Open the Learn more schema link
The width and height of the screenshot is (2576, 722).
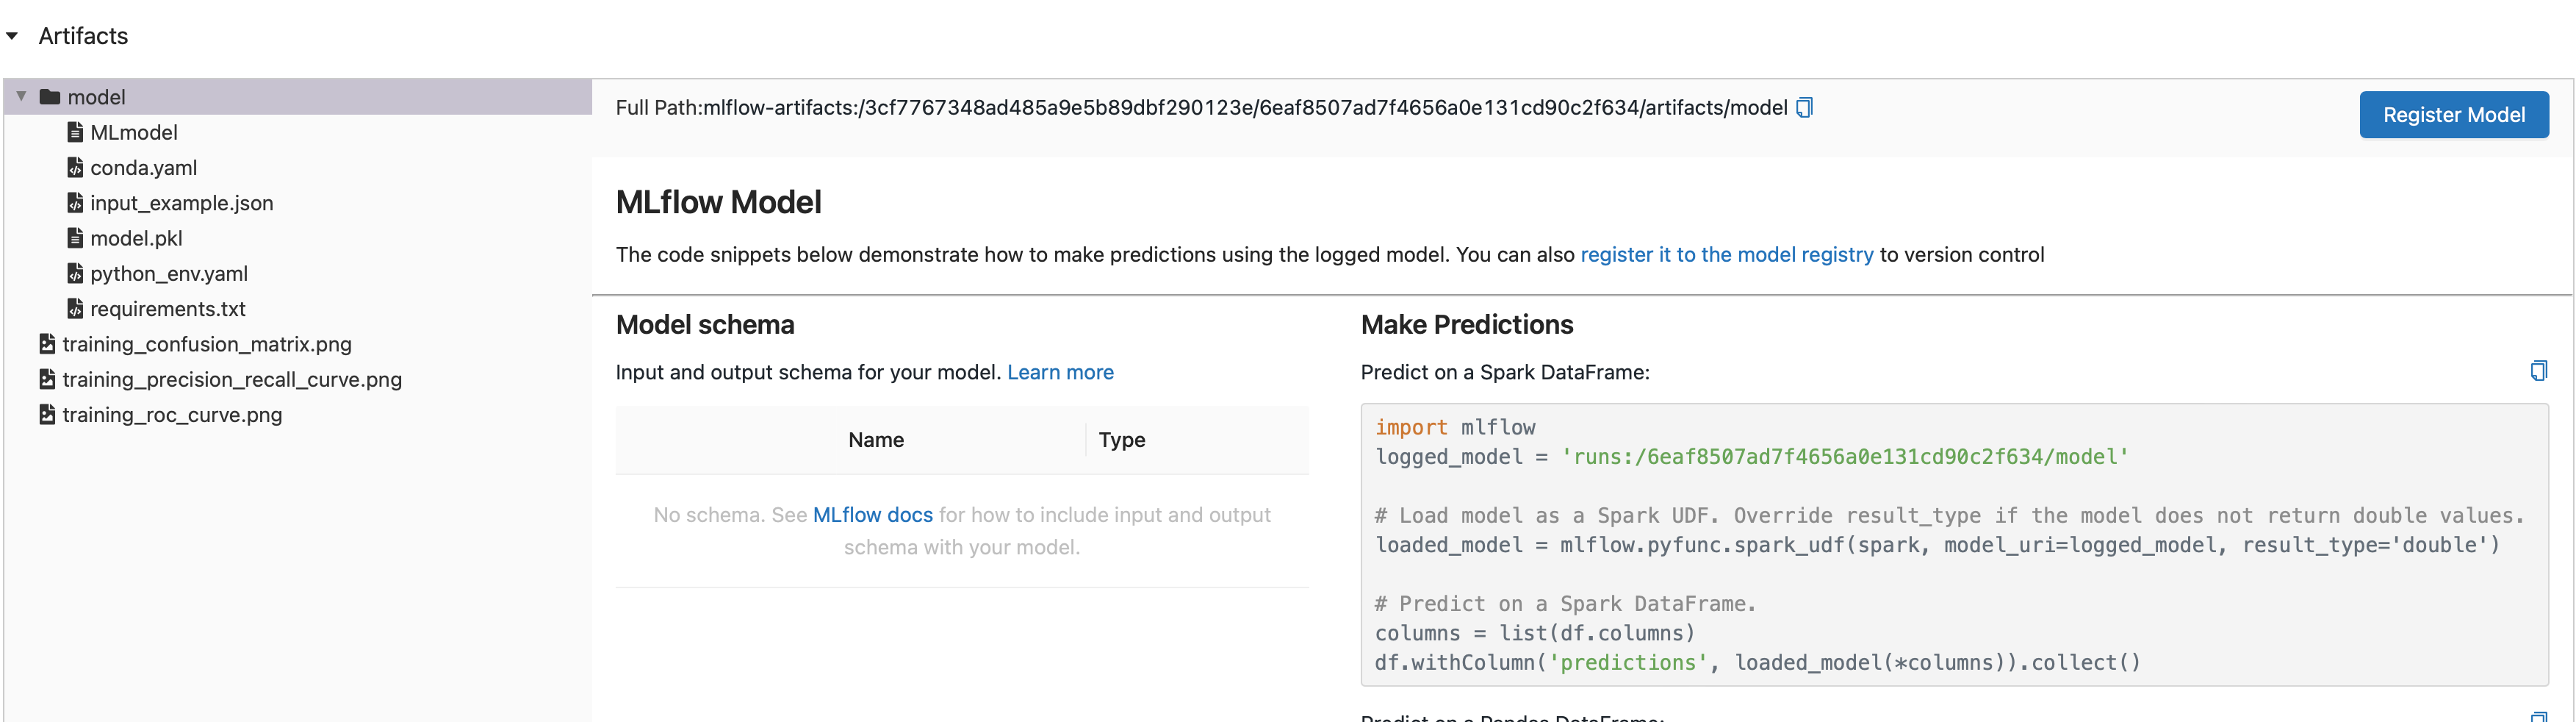click(x=1059, y=372)
